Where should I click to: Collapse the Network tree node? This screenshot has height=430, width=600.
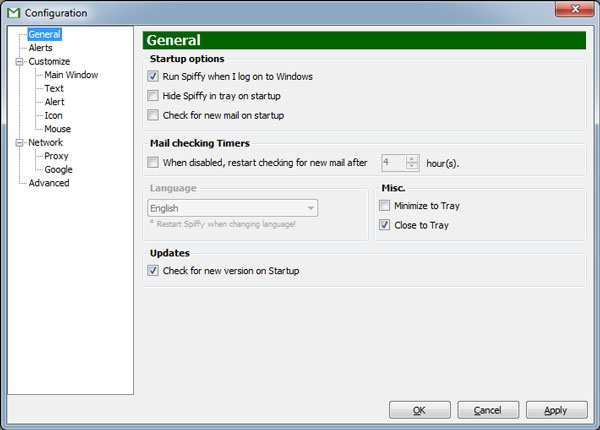(x=19, y=143)
